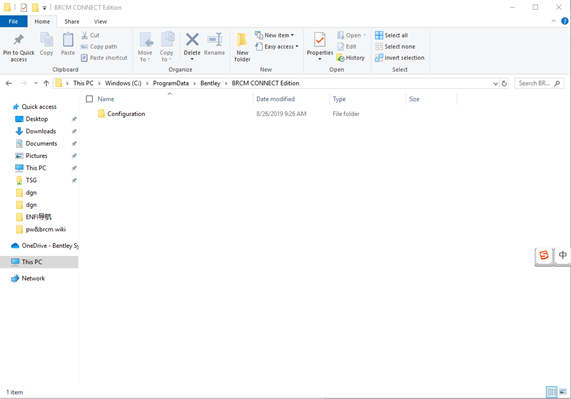Click Edit in the Open group

(x=347, y=47)
